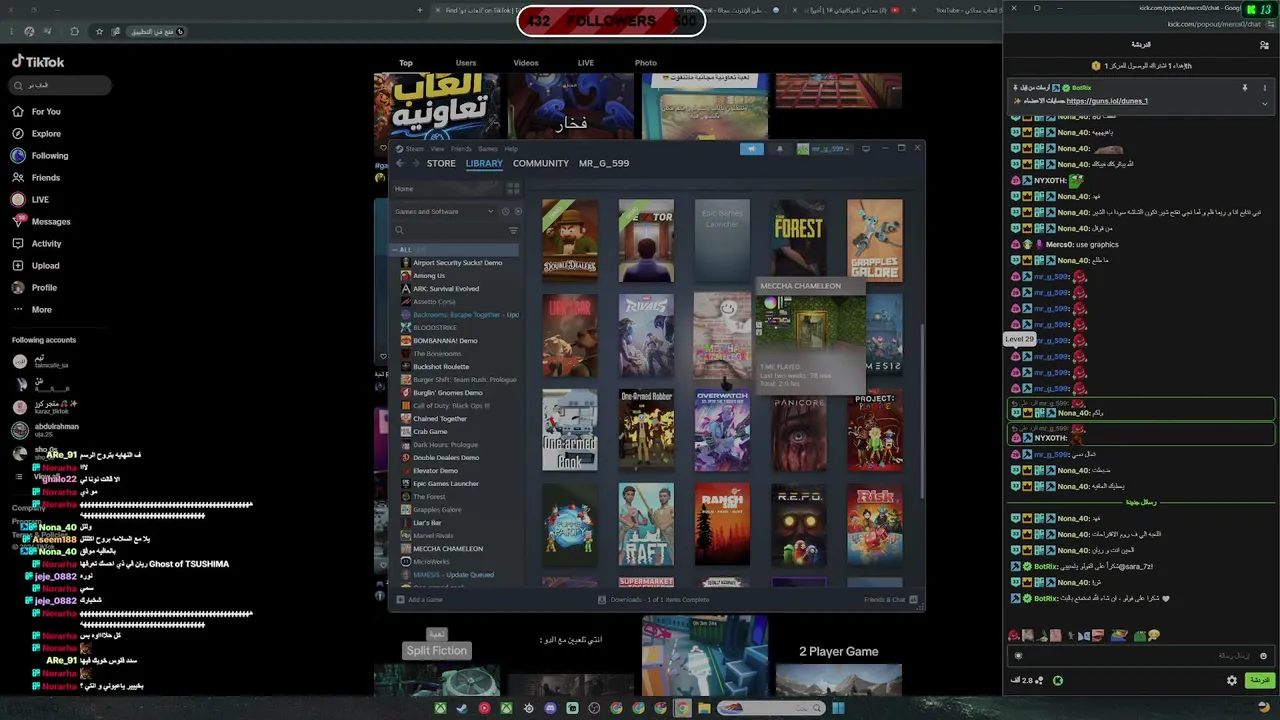This screenshot has width=1280, height=720.
Task: Open Steam library advanced filter icon
Action: [x=513, y=230]
